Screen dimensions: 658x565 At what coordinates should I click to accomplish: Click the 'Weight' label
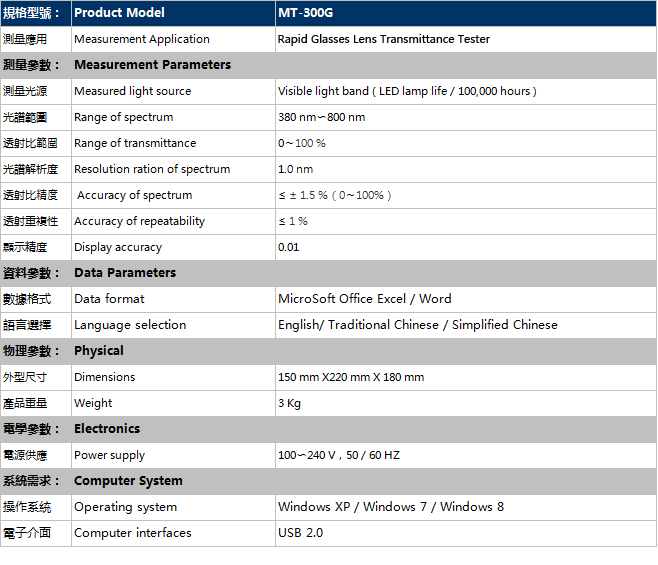click(93, 403)
